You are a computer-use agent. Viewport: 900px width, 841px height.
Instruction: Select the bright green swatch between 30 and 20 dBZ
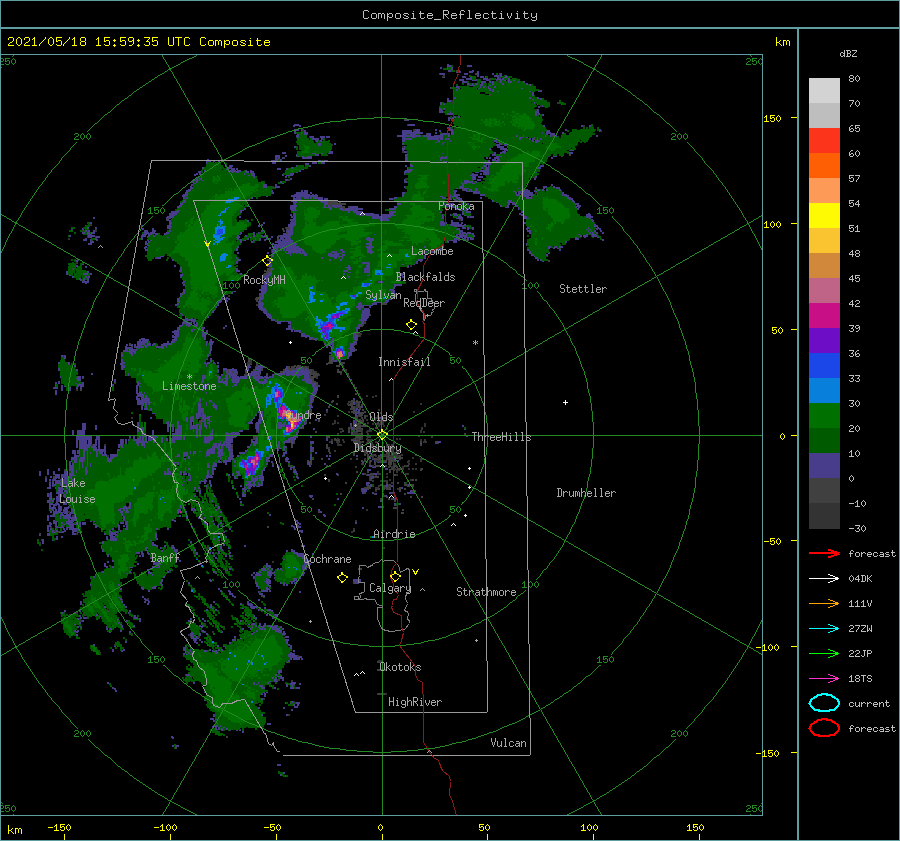[824, 416]
